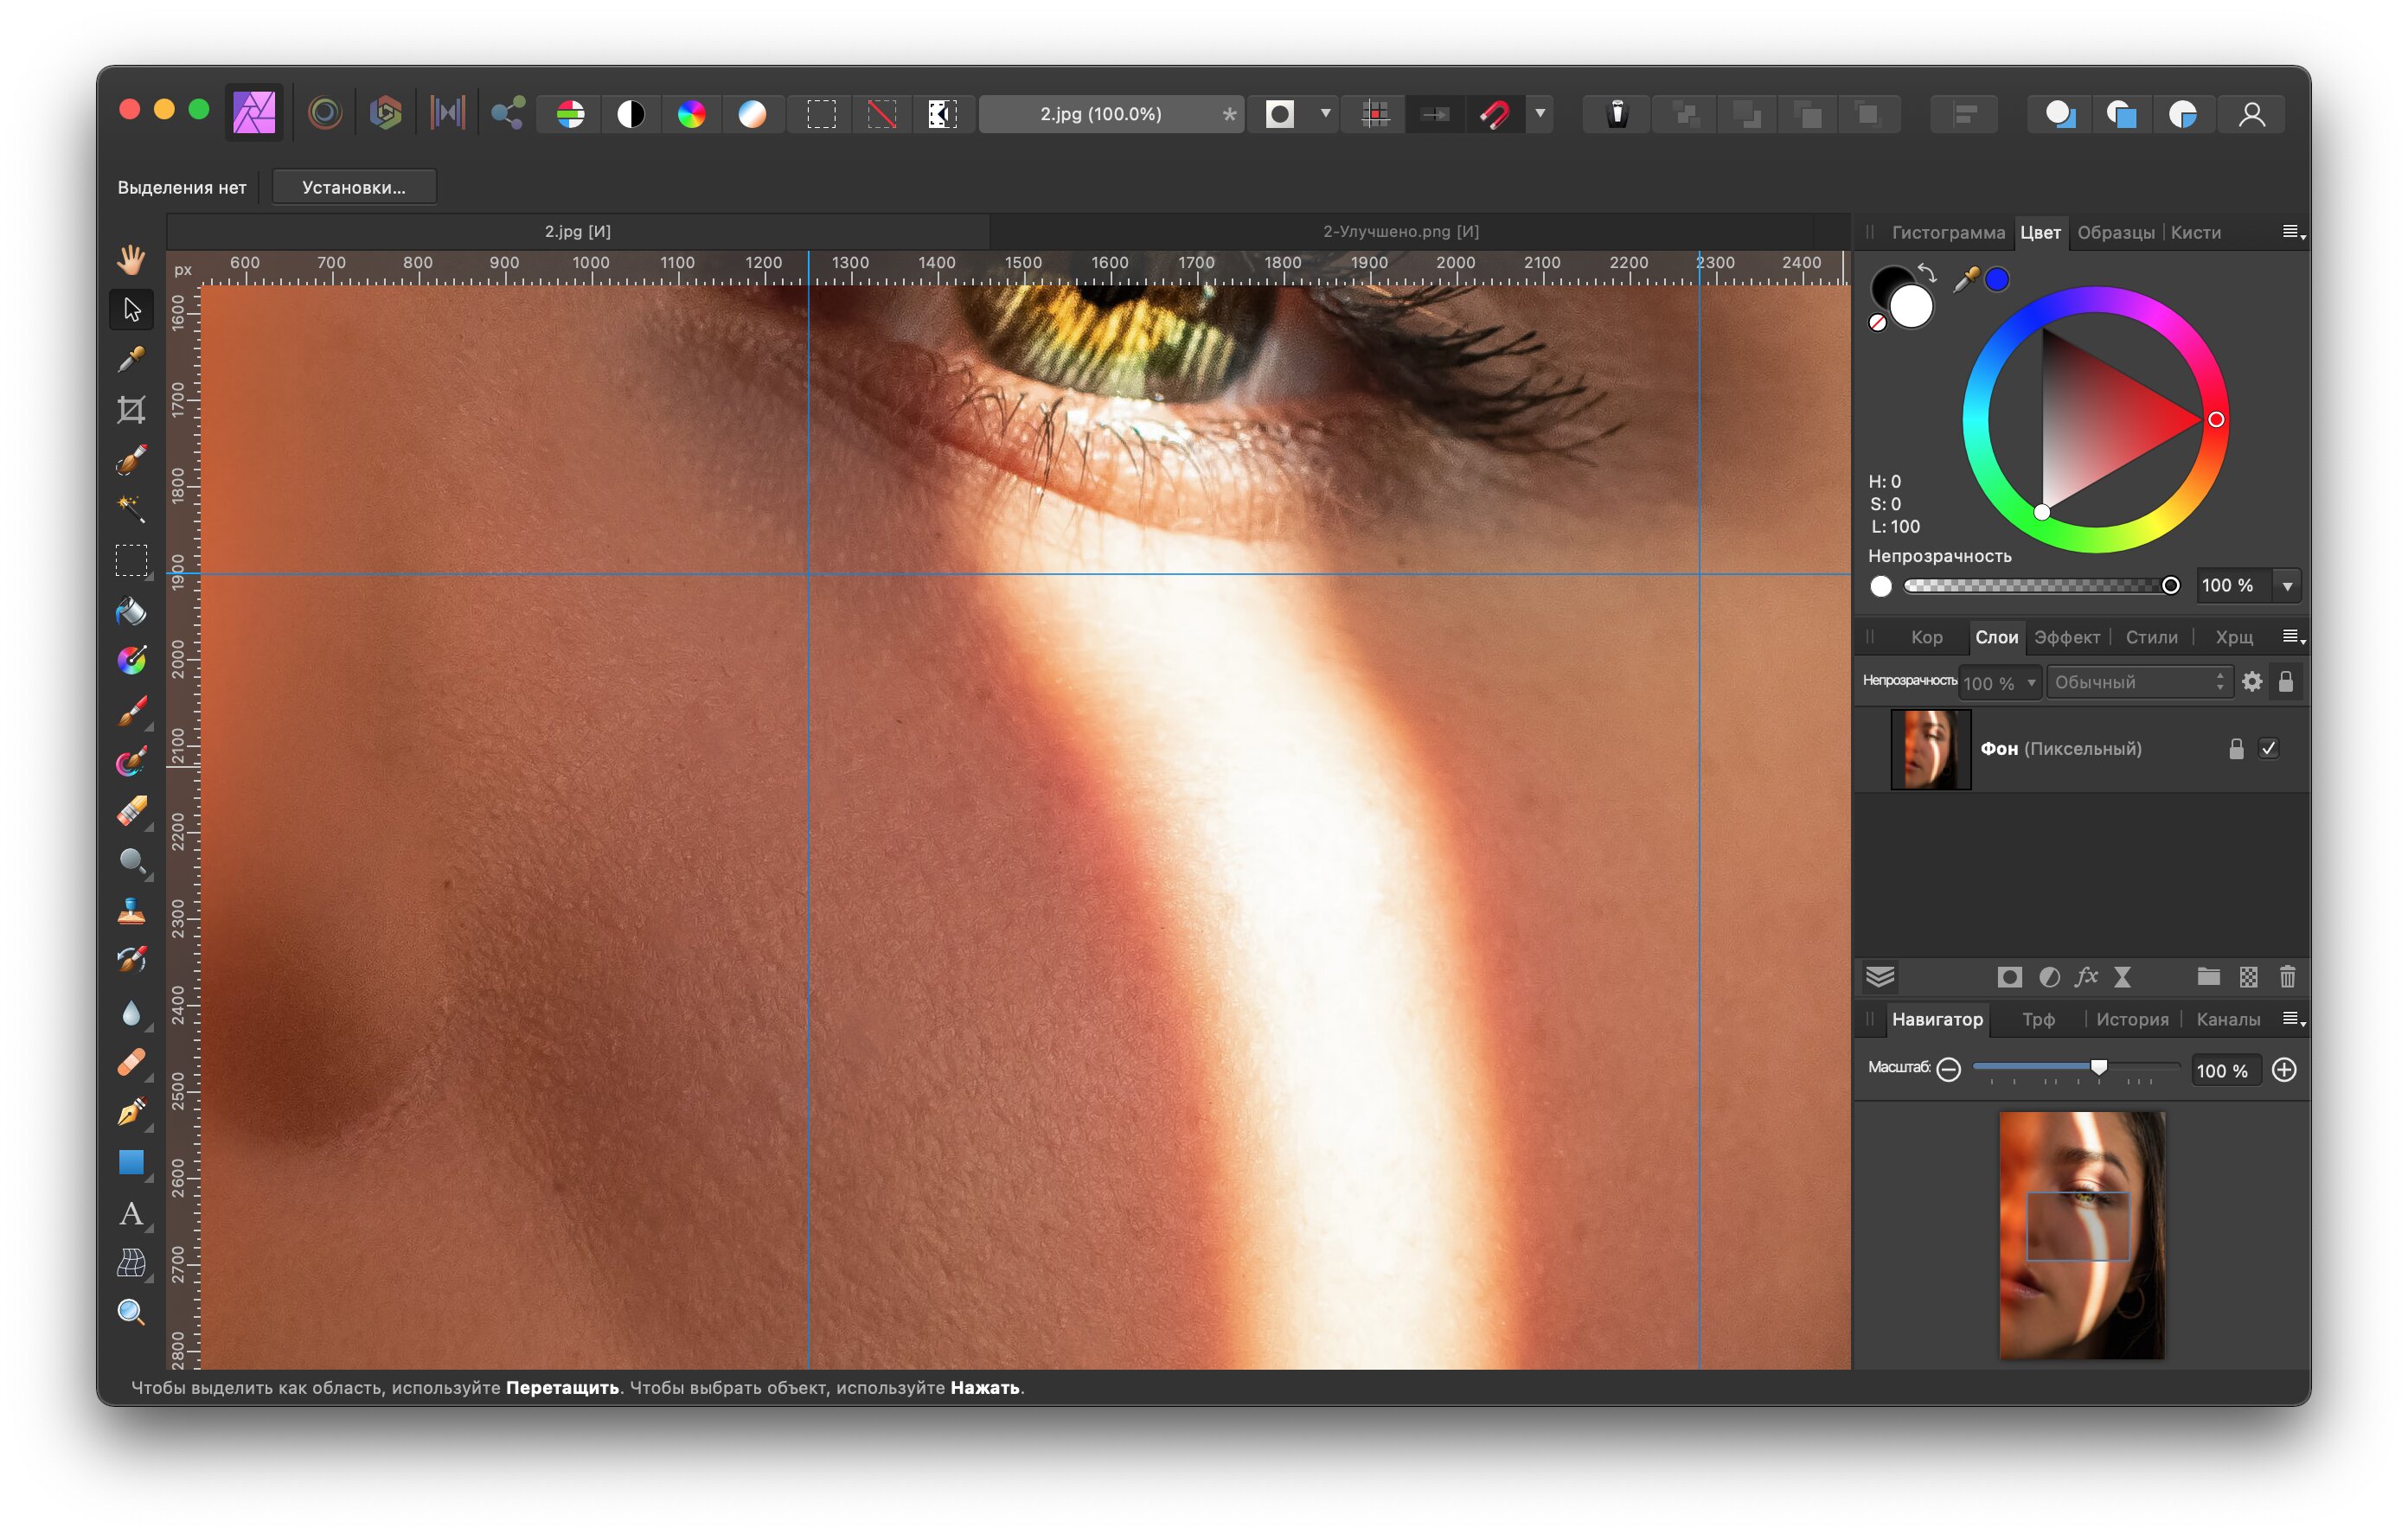Switch to Photo Persona

pos(254,113)
